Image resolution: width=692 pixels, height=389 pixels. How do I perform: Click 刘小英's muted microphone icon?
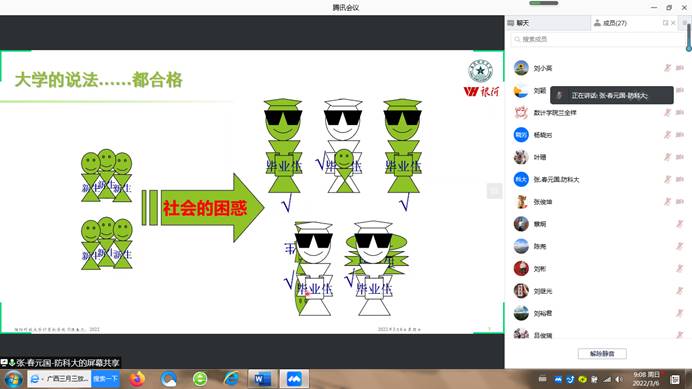(x=667, y=68)
